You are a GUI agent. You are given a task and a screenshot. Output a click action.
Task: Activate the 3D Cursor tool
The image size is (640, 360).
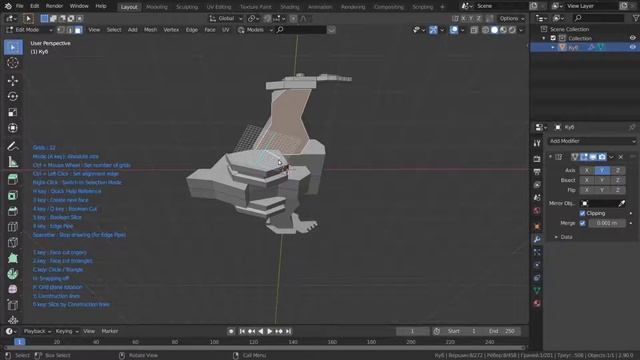[13, 63]
